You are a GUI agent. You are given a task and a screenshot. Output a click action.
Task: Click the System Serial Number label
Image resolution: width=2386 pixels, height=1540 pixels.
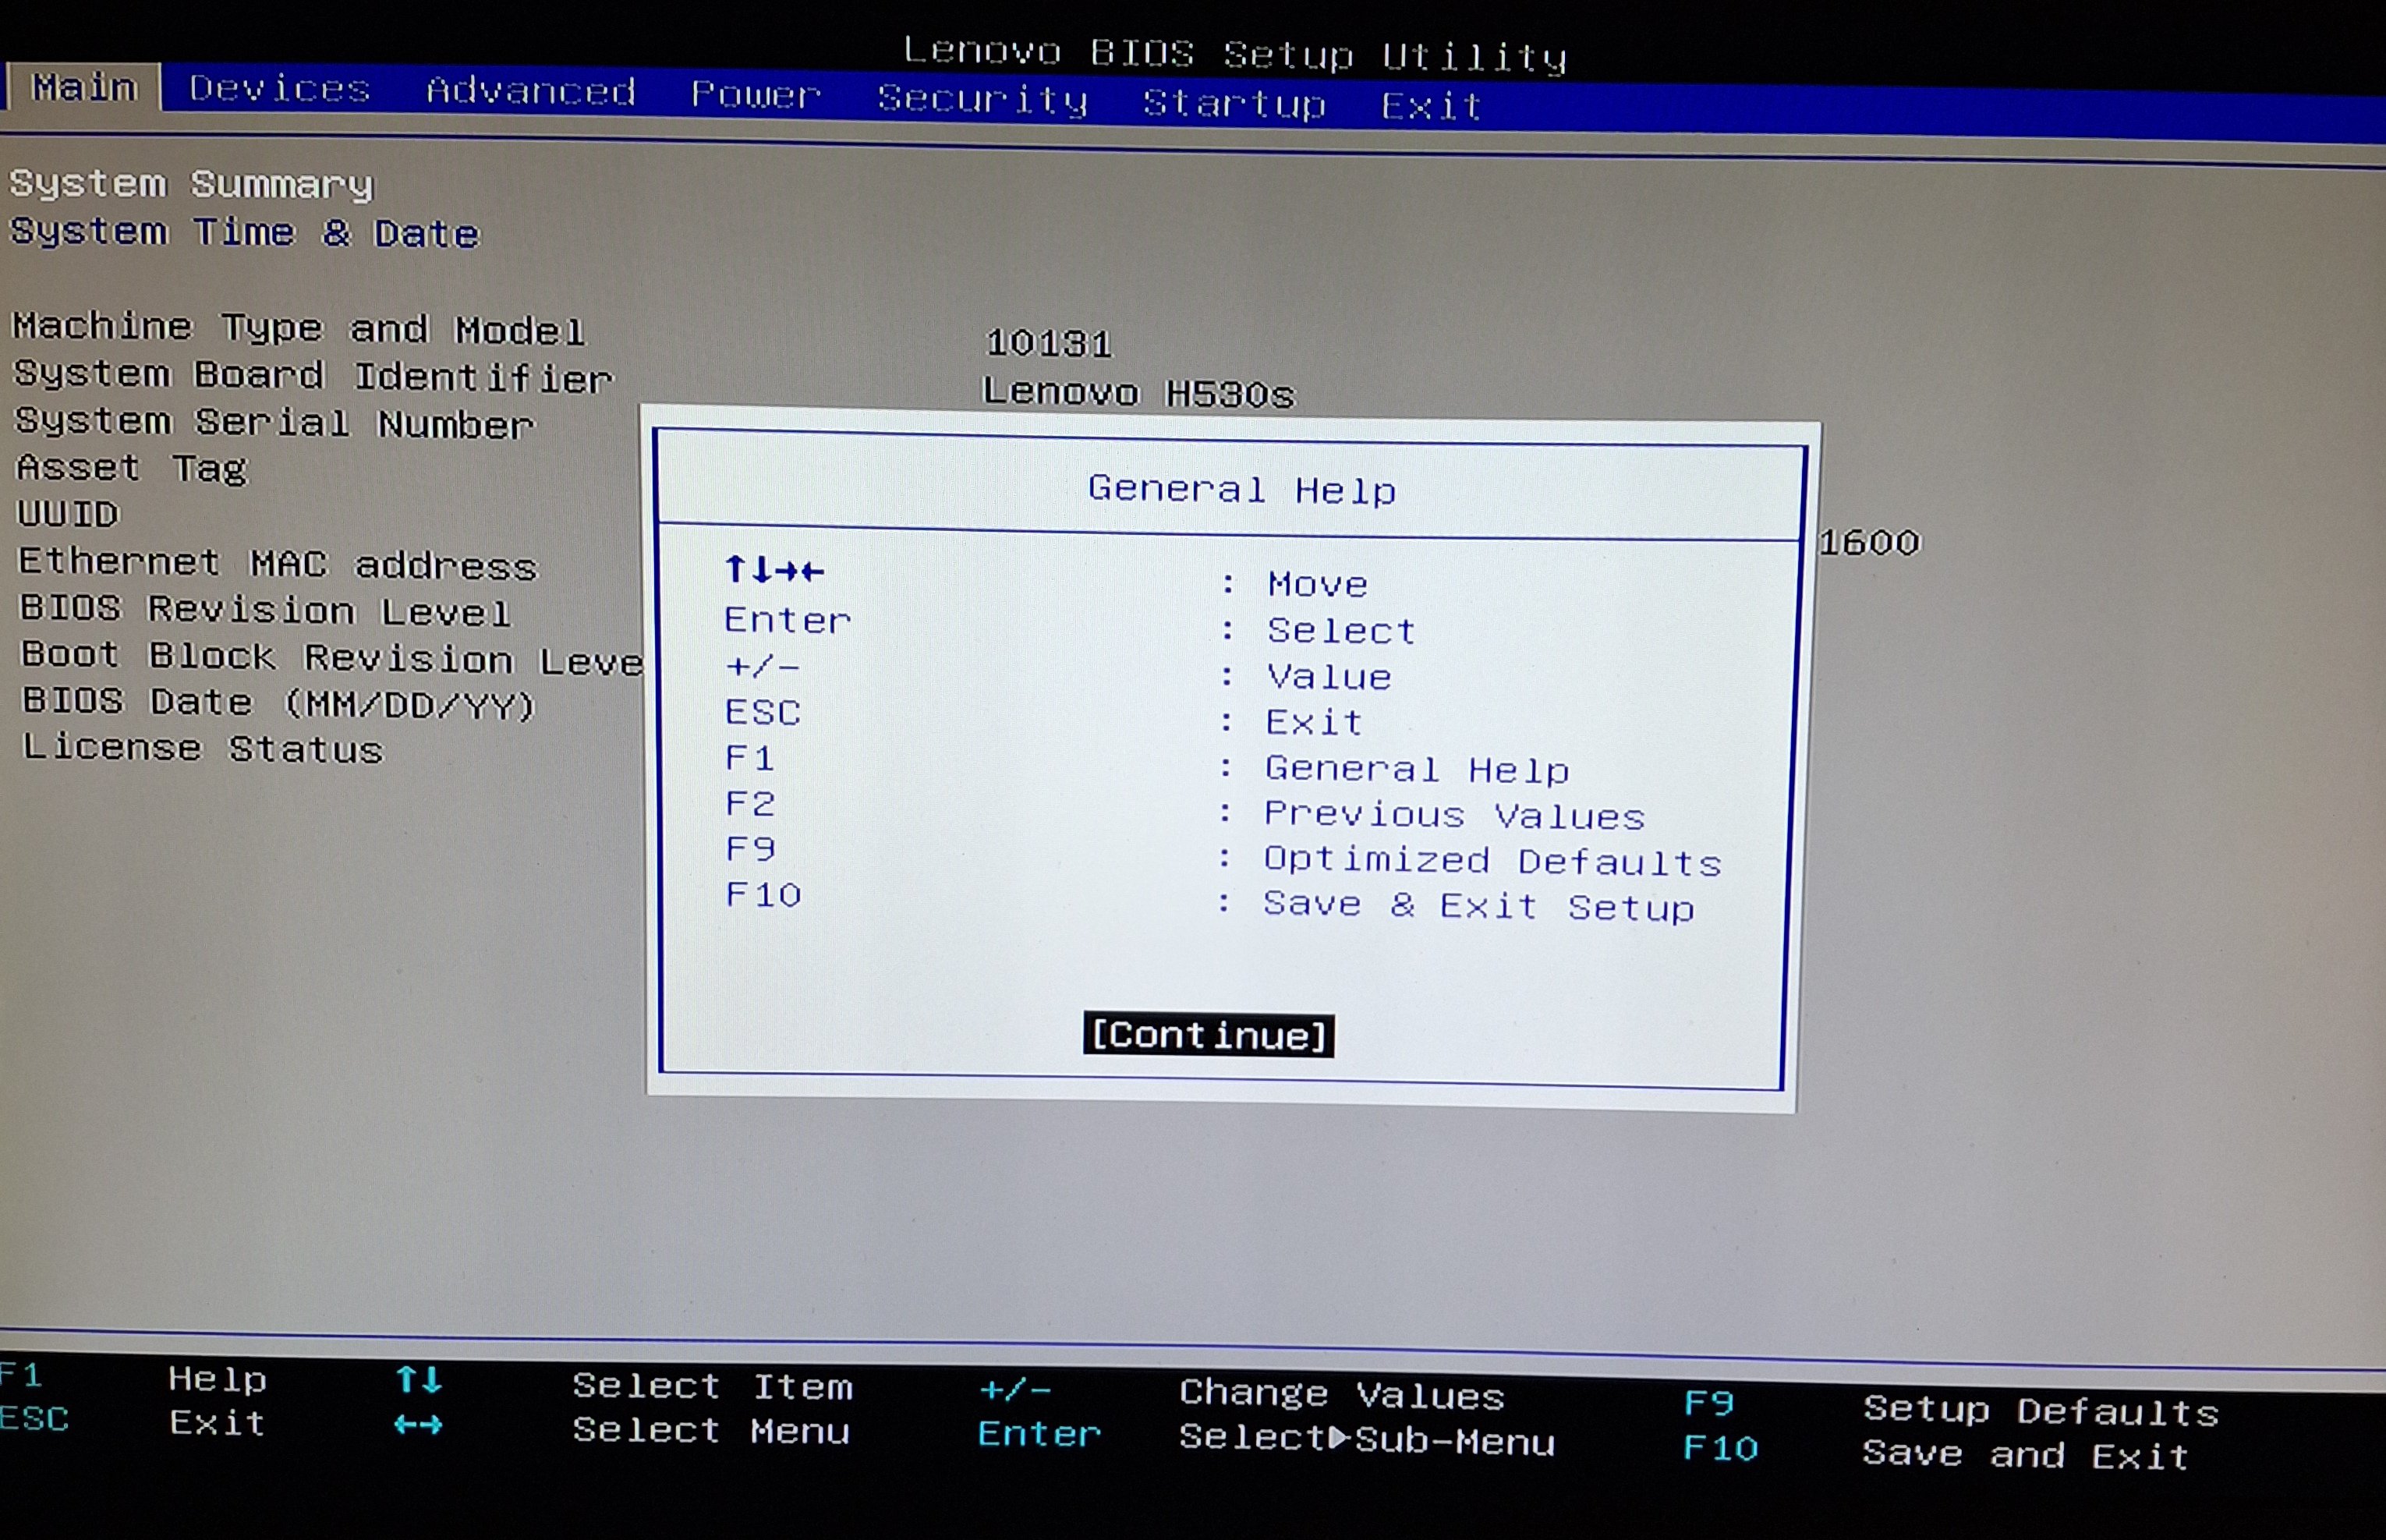pyautogui.click(x=275, y=423)
